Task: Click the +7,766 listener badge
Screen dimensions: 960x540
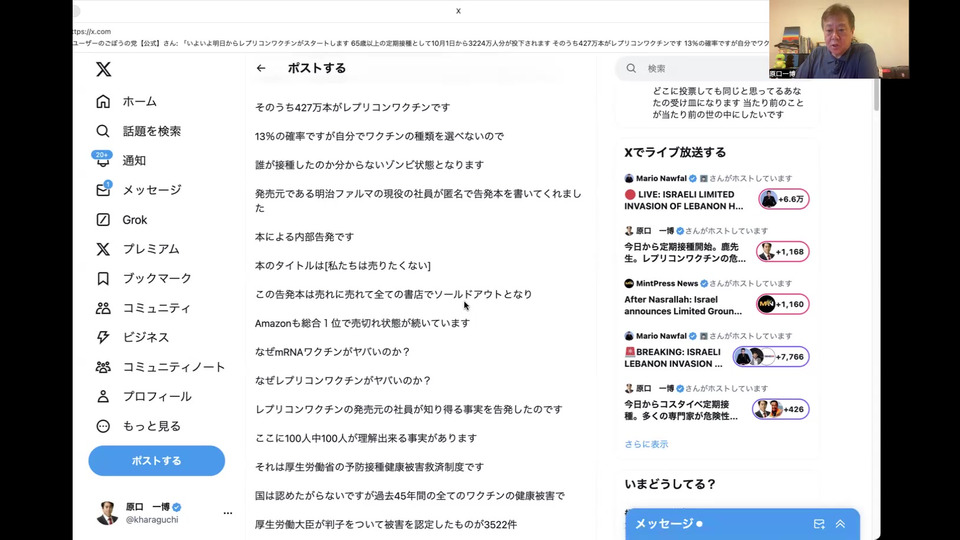Action: [x=771, y=357]
